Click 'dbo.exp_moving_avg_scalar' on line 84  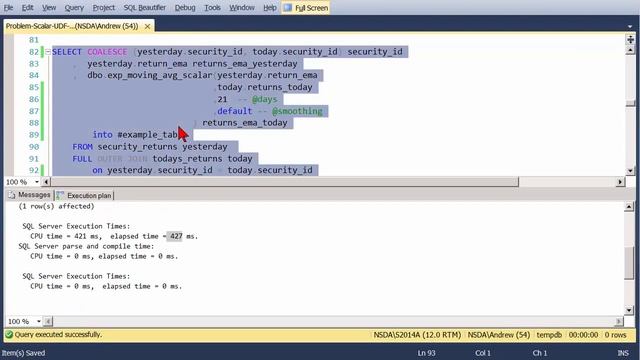149,76
